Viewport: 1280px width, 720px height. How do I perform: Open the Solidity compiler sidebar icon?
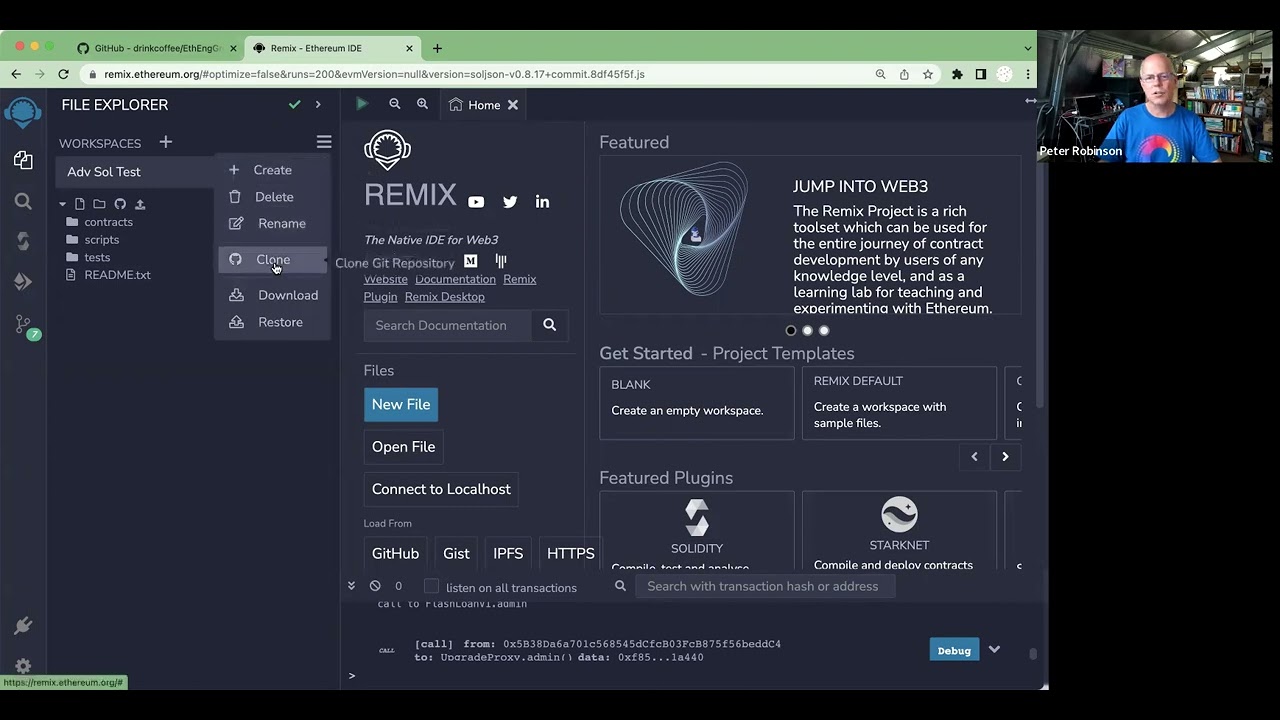23,241
